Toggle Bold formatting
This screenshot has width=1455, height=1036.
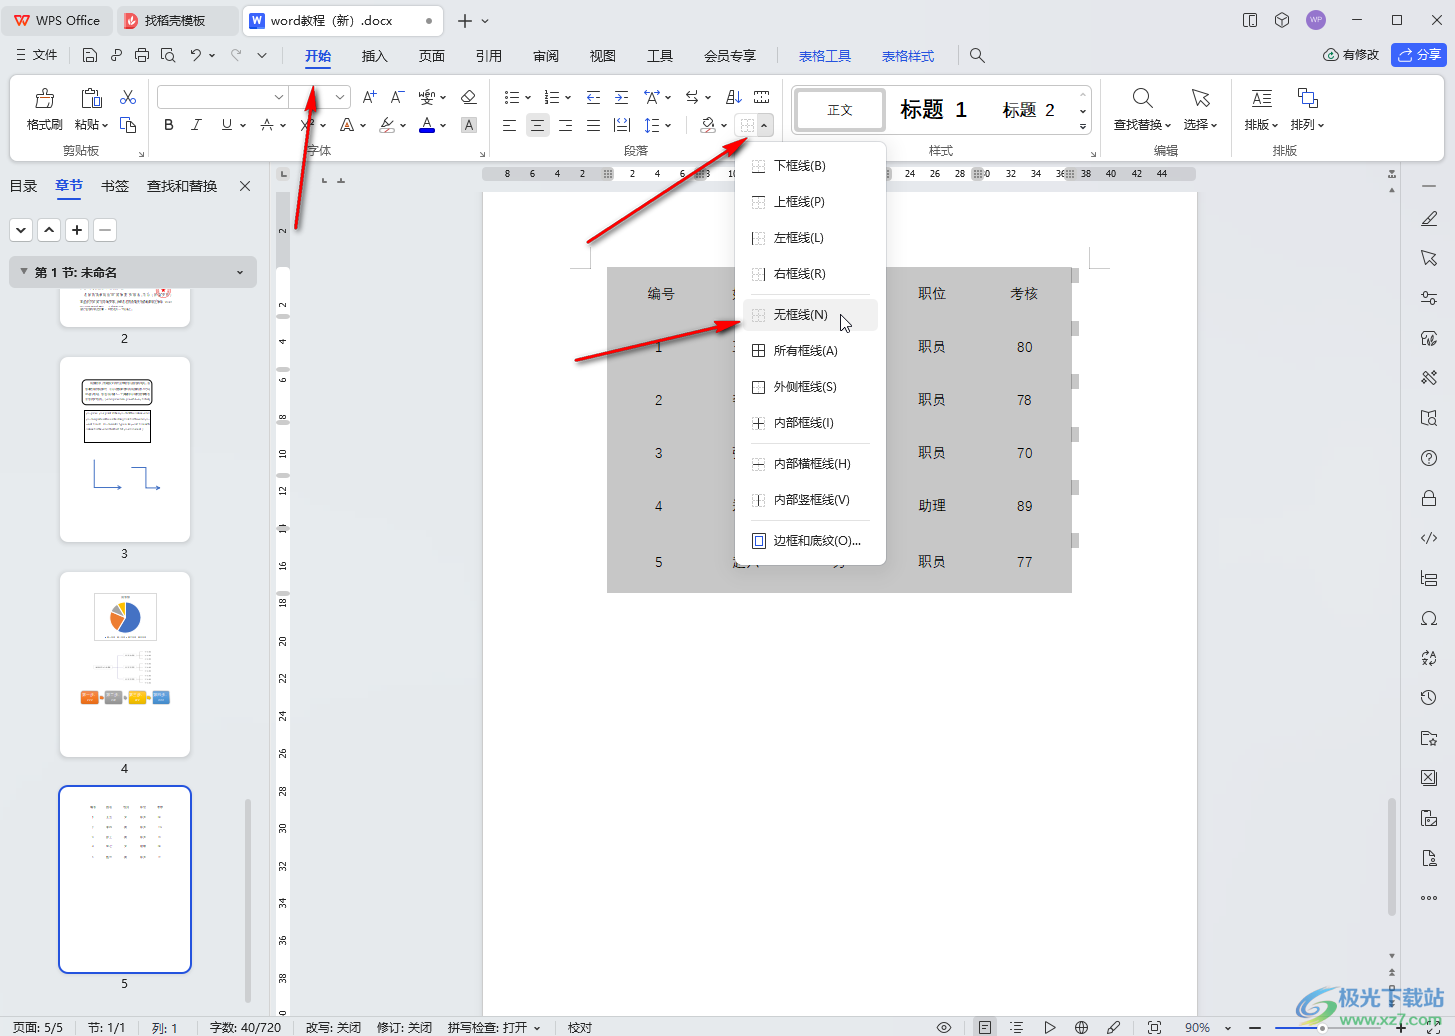(x=168, y=125)
